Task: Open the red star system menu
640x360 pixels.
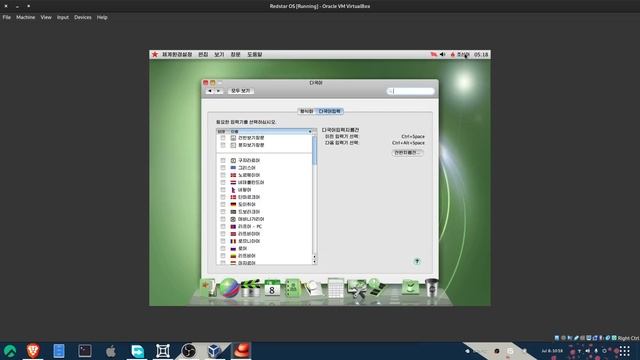Action: [155, 54]
